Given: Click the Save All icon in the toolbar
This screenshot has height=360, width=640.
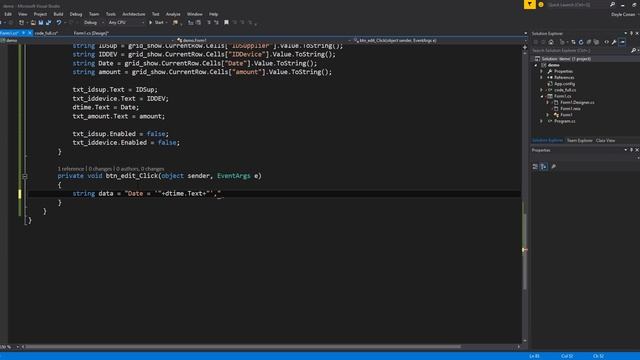Looking at the screenshot, I should click(48, 22).
